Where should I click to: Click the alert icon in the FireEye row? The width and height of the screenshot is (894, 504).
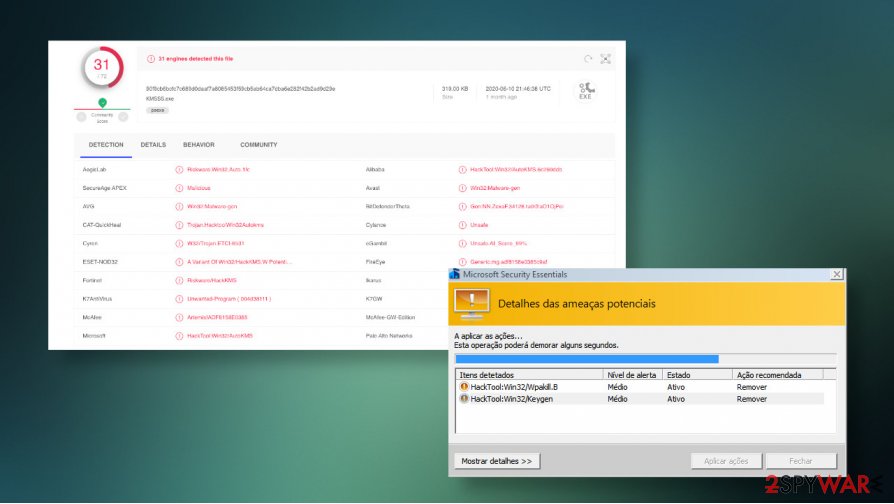pyautogui.click(x=462, y=262)
